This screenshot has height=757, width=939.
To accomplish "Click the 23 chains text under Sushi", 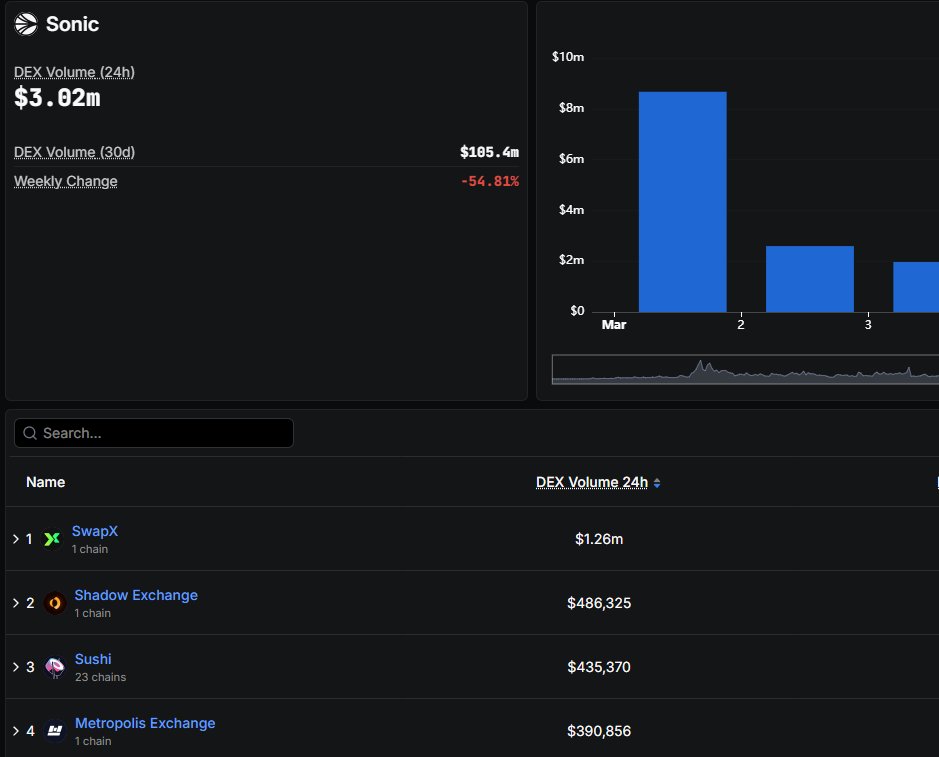I will click(101, 677).
